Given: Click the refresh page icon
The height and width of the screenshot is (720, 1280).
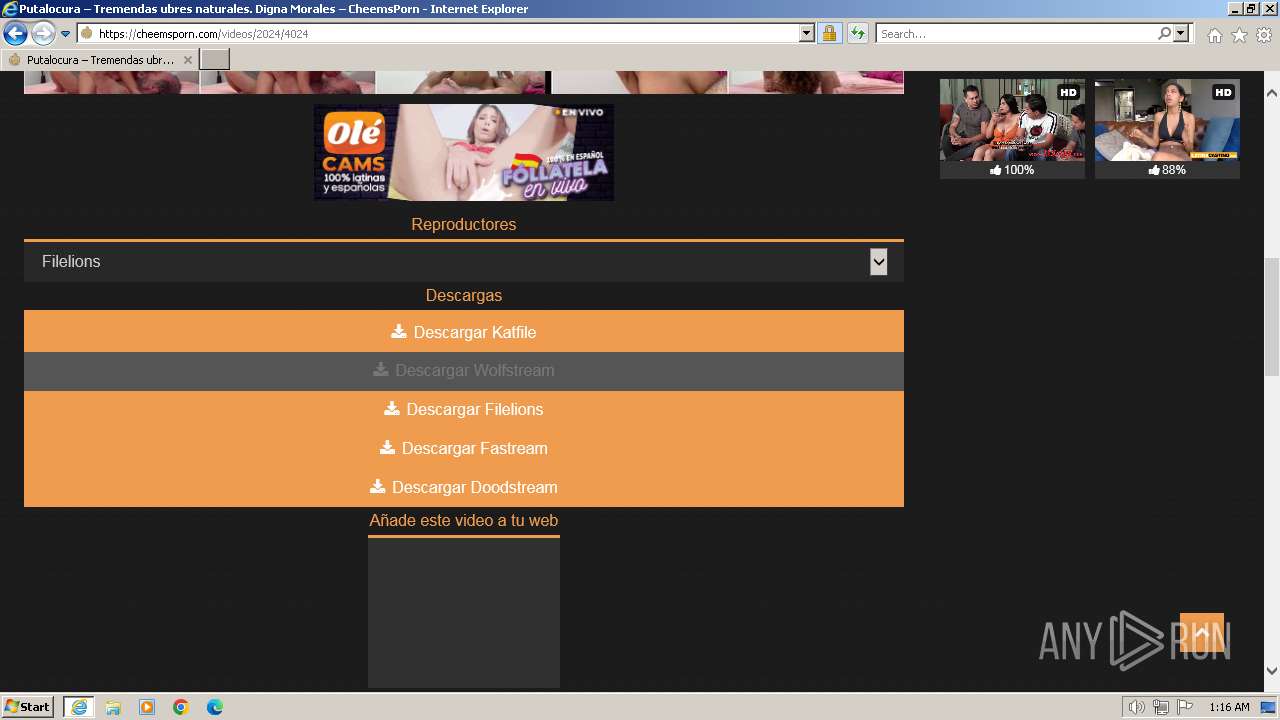Looking at the screenshot, I should click(858, 33).
